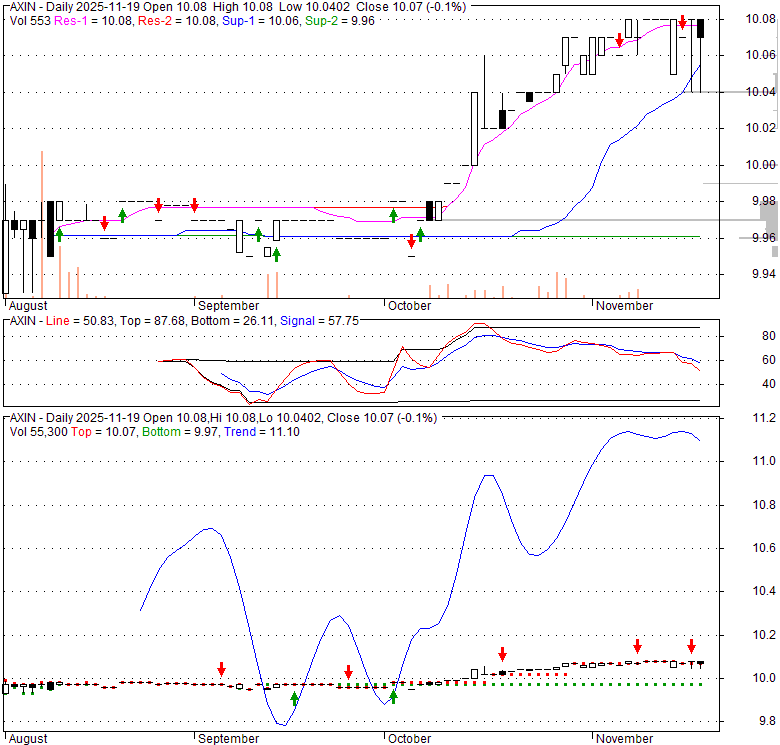The height and width of the screenshot is (745, 780).
Task: Click the green up arrow at August start
Action: [x=59, y=234]
